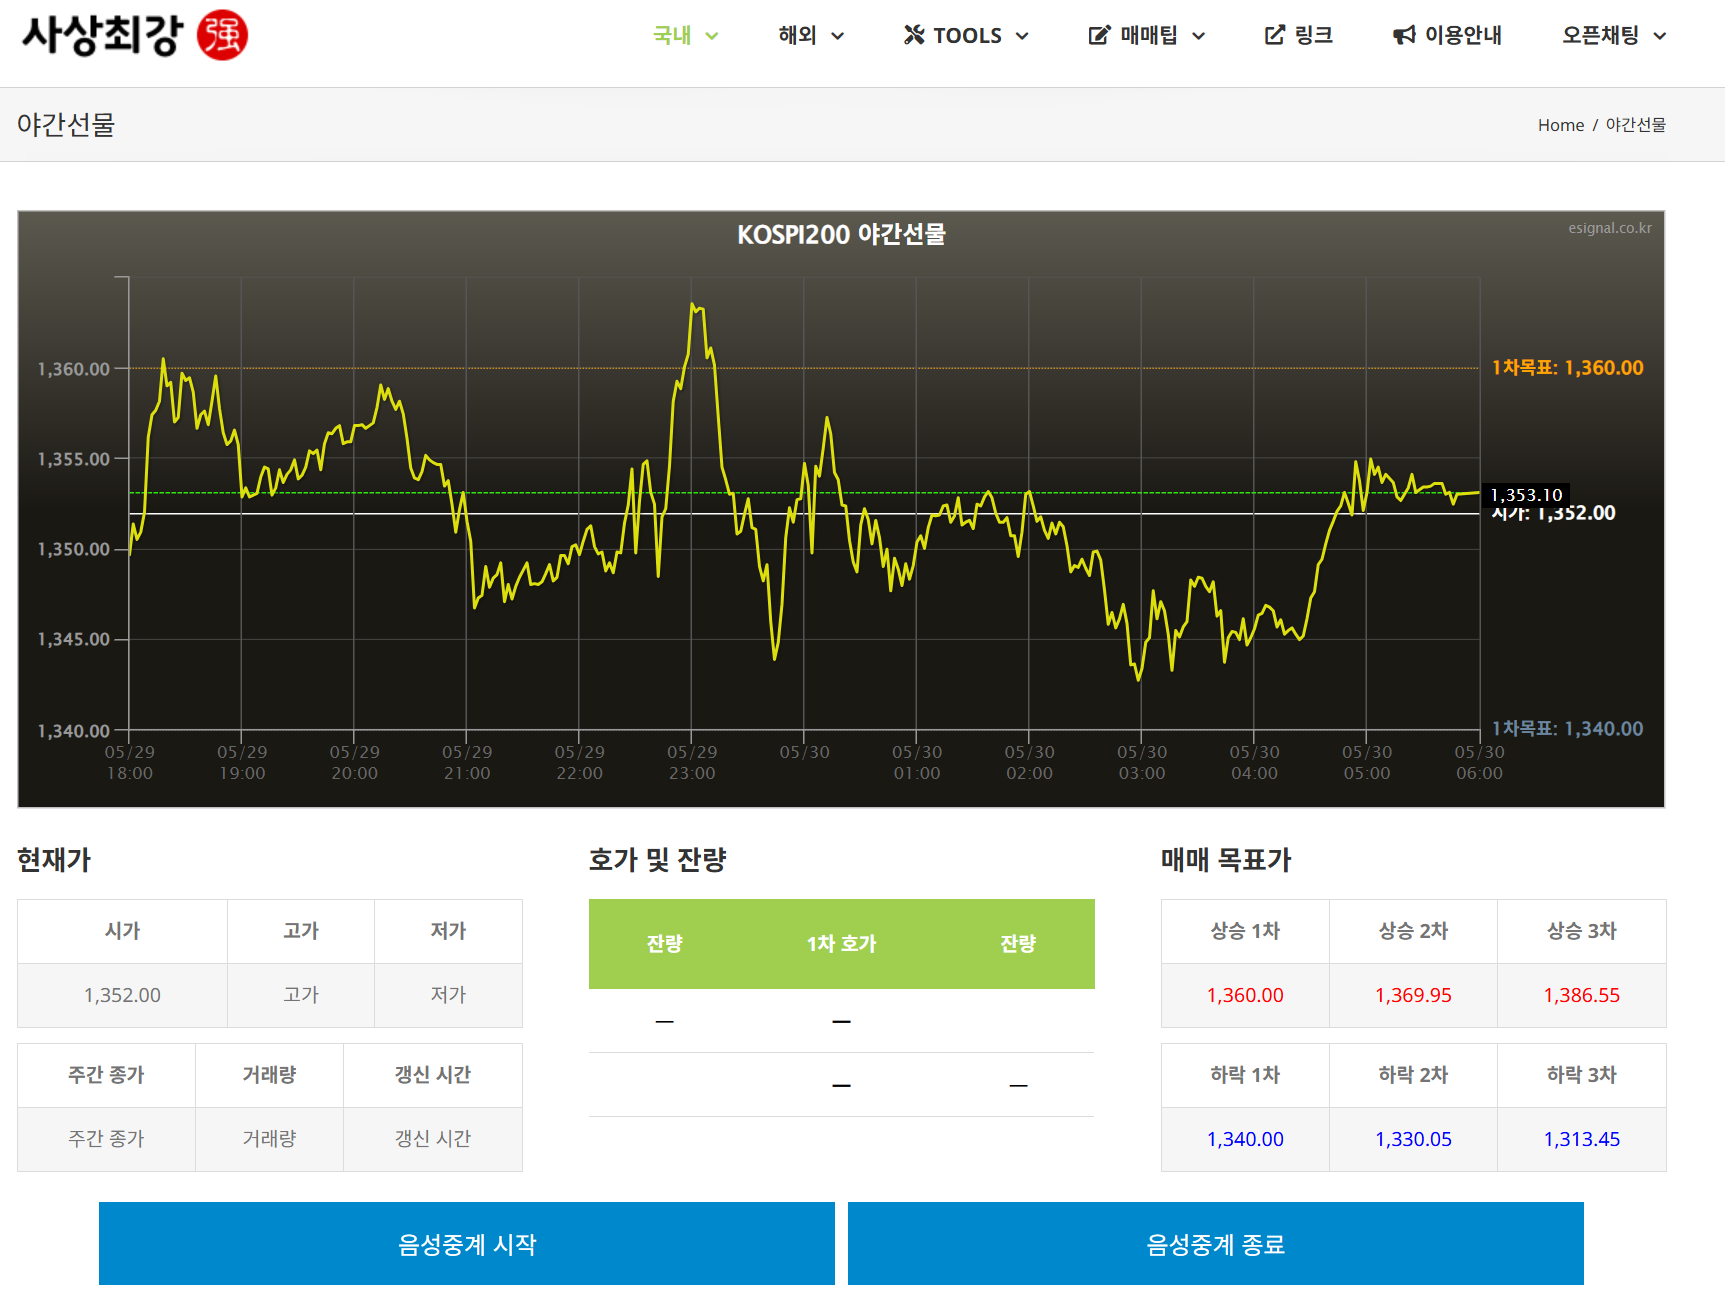Expand the TOOLS dropdown chevron

1022,36
